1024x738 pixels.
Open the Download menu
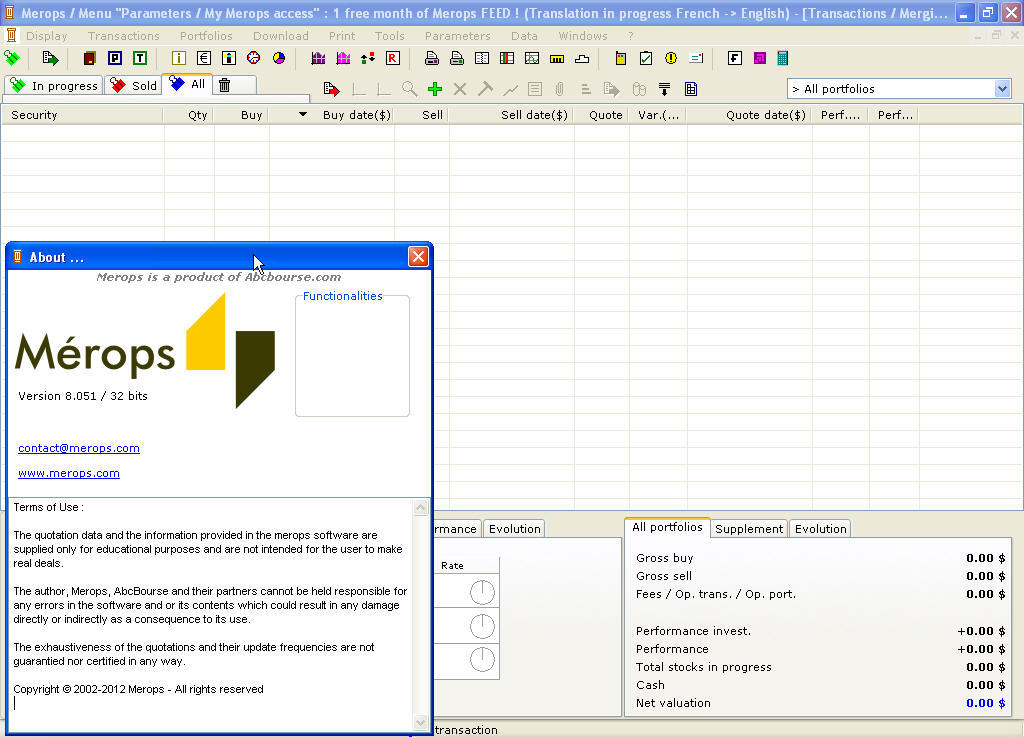pyautogui.click(x=281, y=36)
